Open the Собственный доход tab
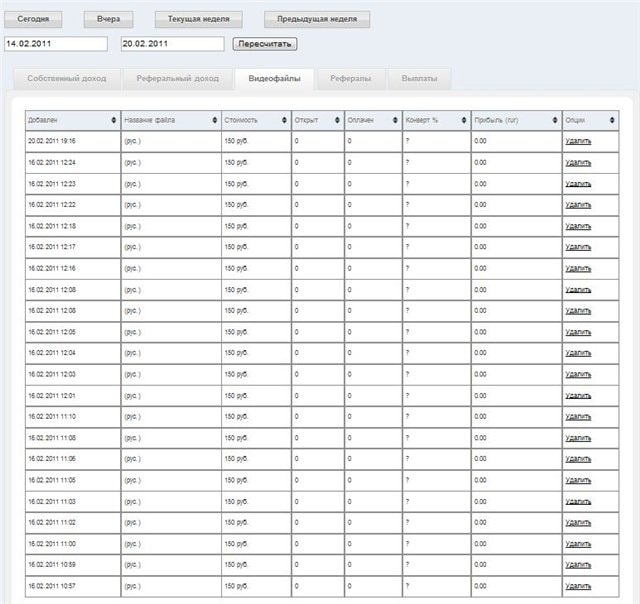Image resolution: width=640 pixels, height=604 pixels. (x=67, y=78)
